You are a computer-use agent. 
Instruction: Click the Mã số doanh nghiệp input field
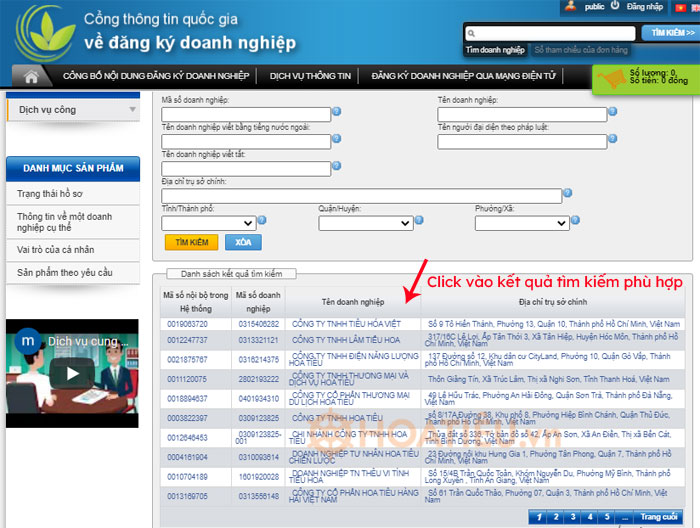tap(245, 113)
